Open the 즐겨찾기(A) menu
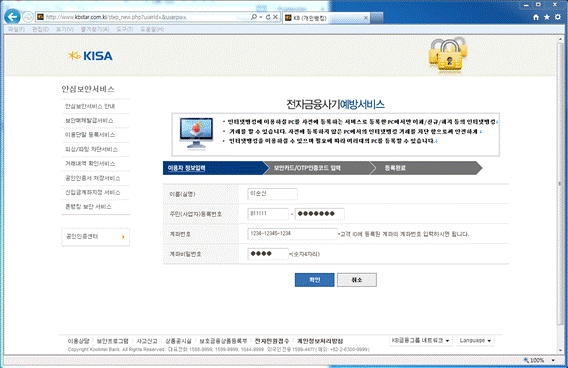 [95, 29]
